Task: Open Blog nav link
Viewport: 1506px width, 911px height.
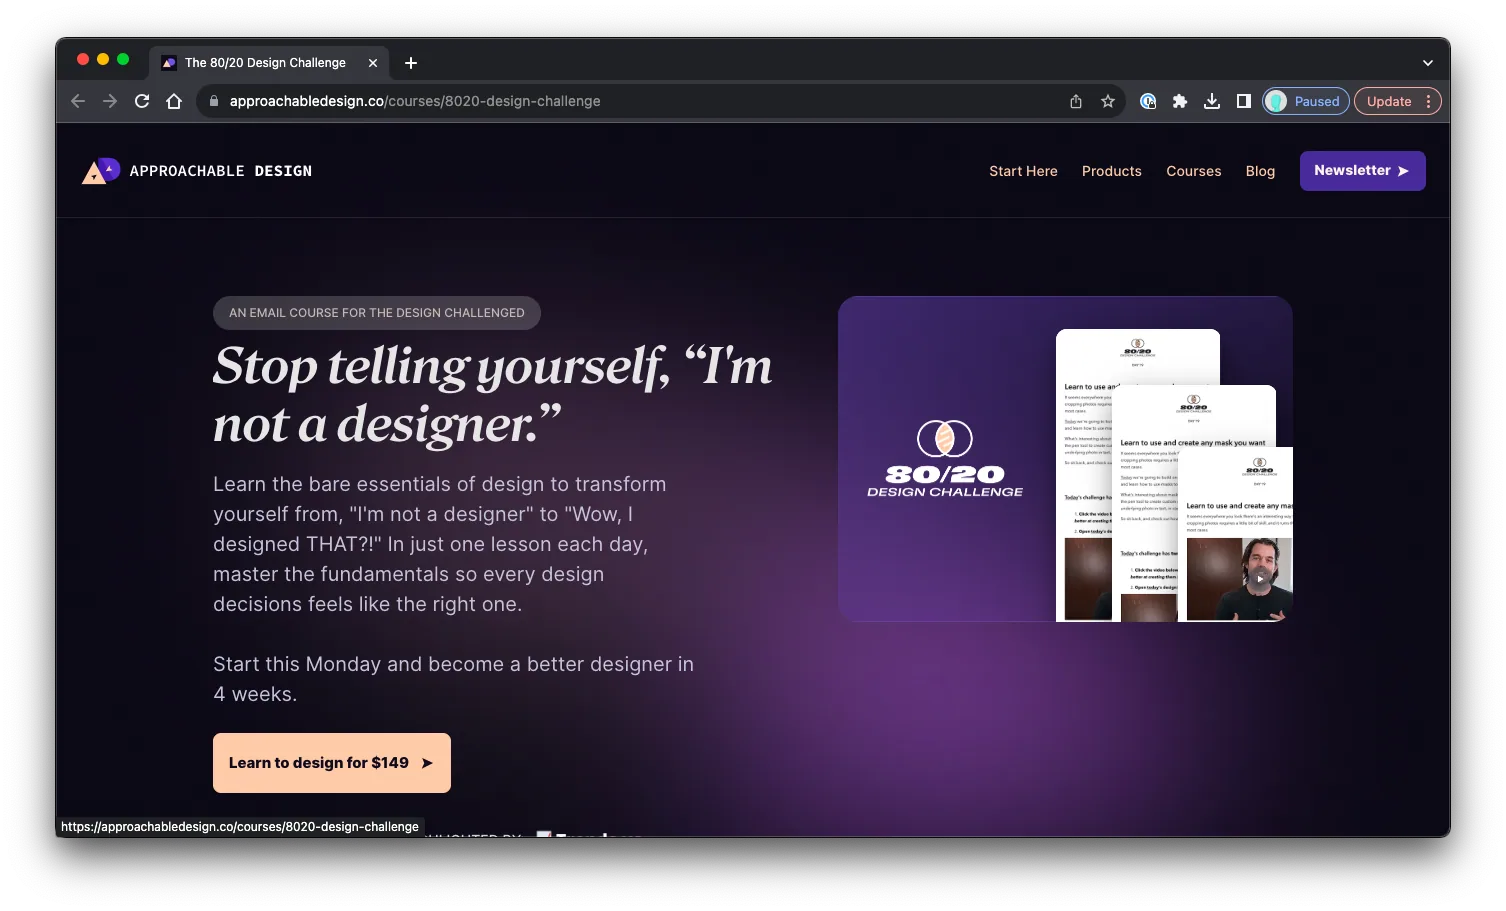Action: [x=1260, y=171]
